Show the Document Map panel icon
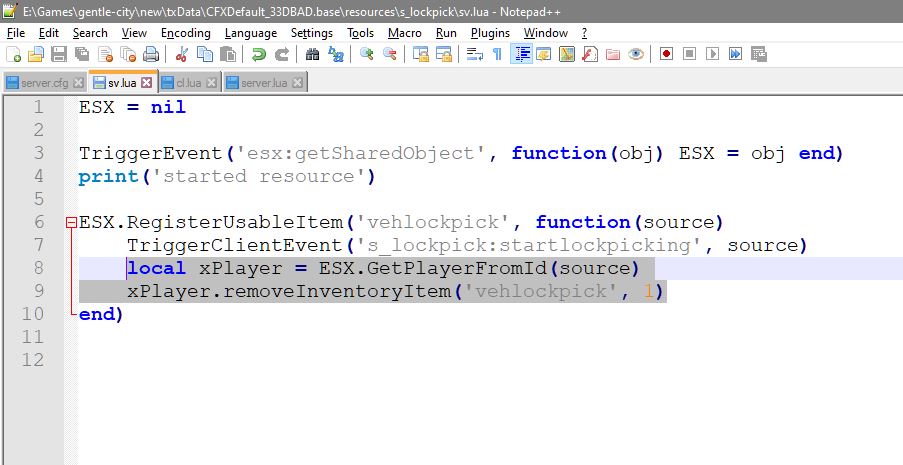The height and width of the screenshot is (465, 903). tap(567, 55)
